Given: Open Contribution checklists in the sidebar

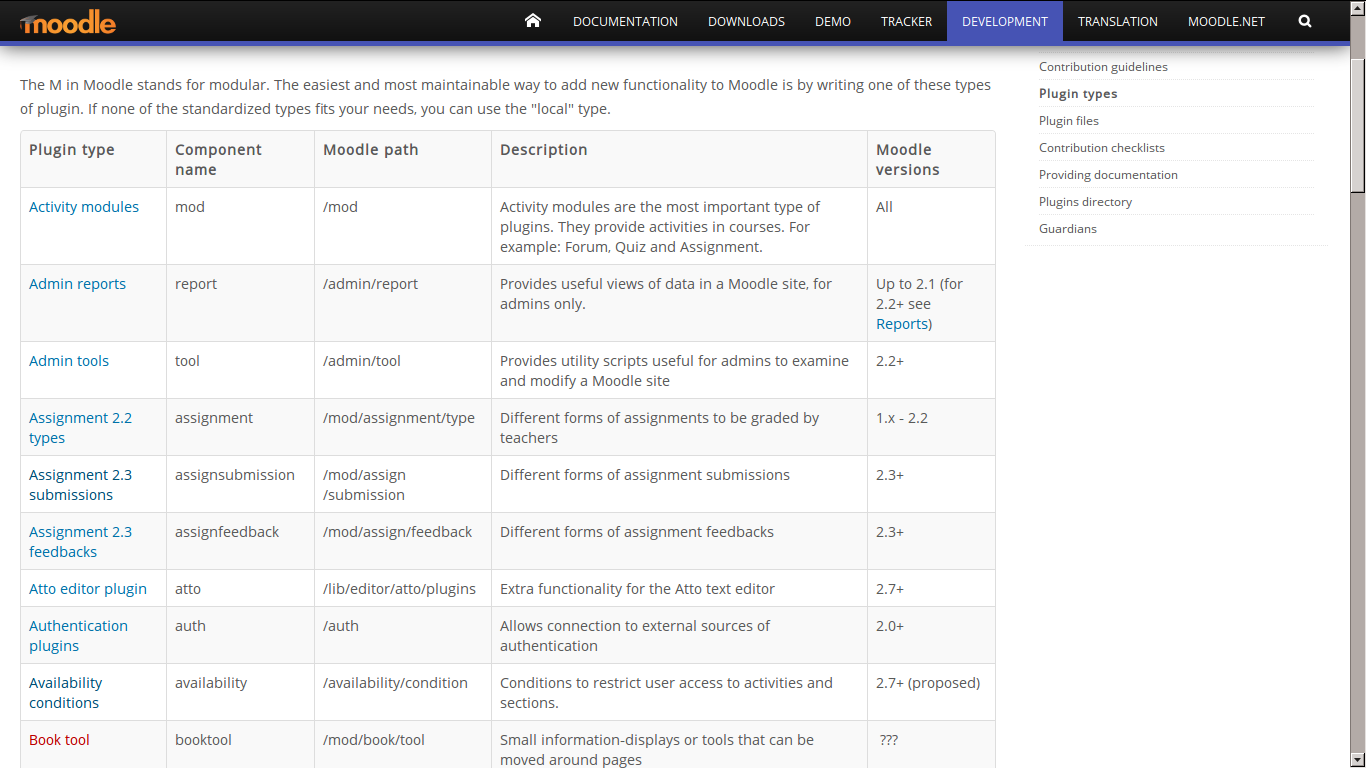Looking at the screenshot, I should pyautogui.click(x=1102, y=148).
